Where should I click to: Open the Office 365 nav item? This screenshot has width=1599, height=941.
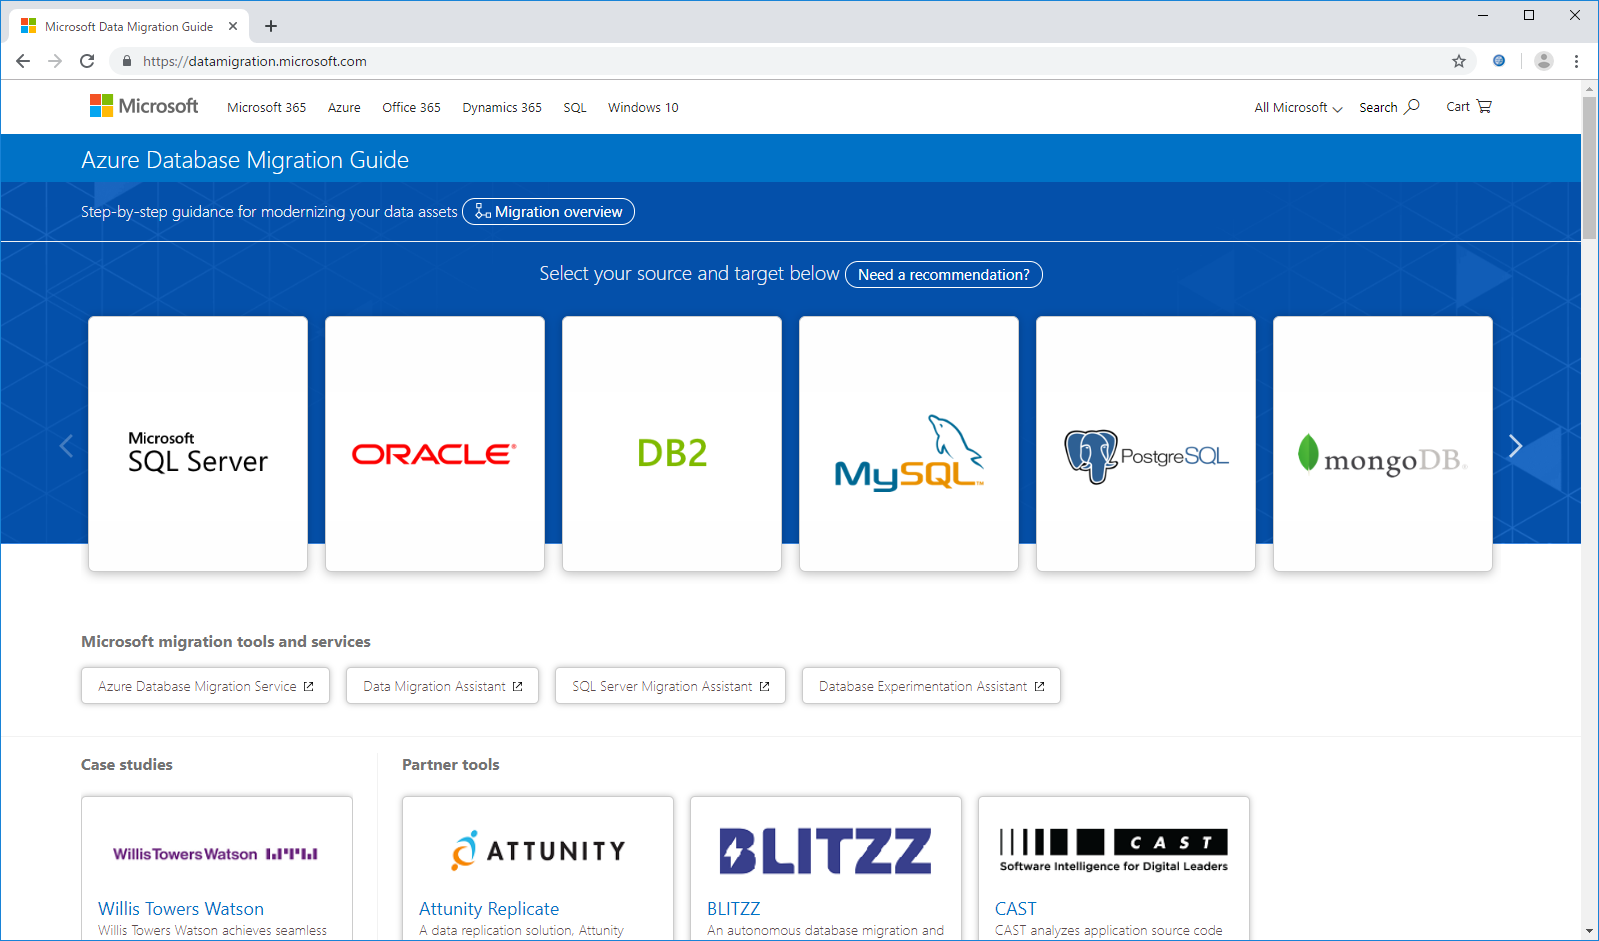(x=411, y=107)
